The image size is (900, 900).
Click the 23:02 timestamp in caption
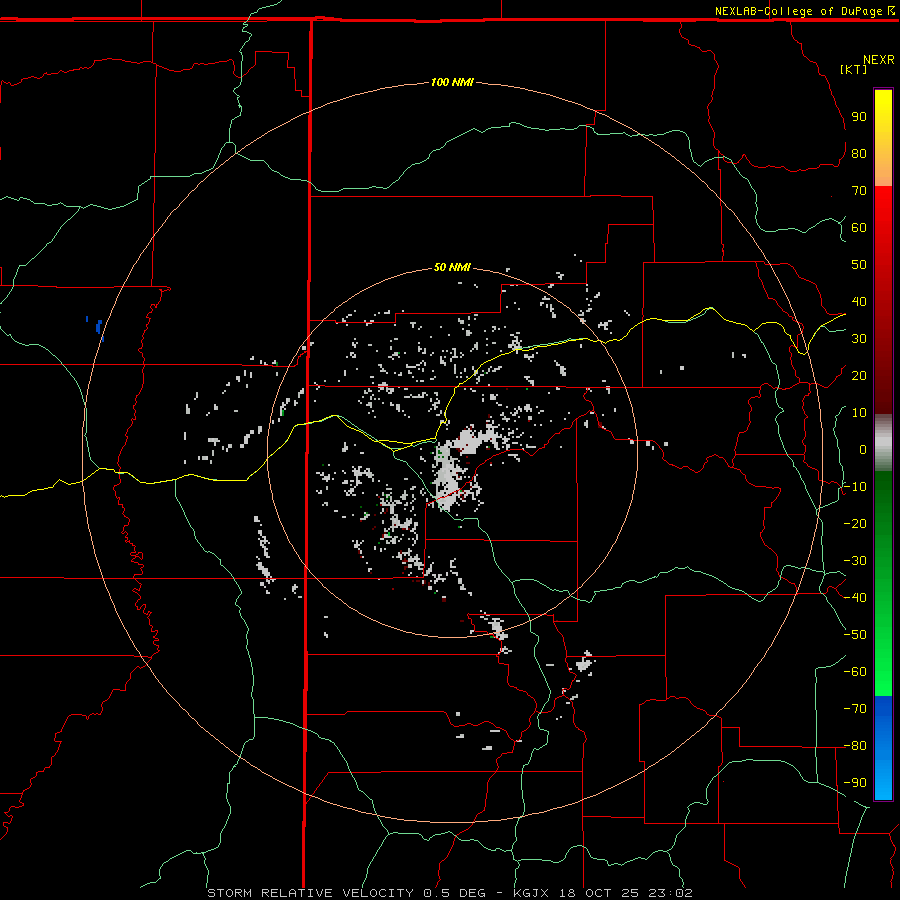tap(670, 893)
